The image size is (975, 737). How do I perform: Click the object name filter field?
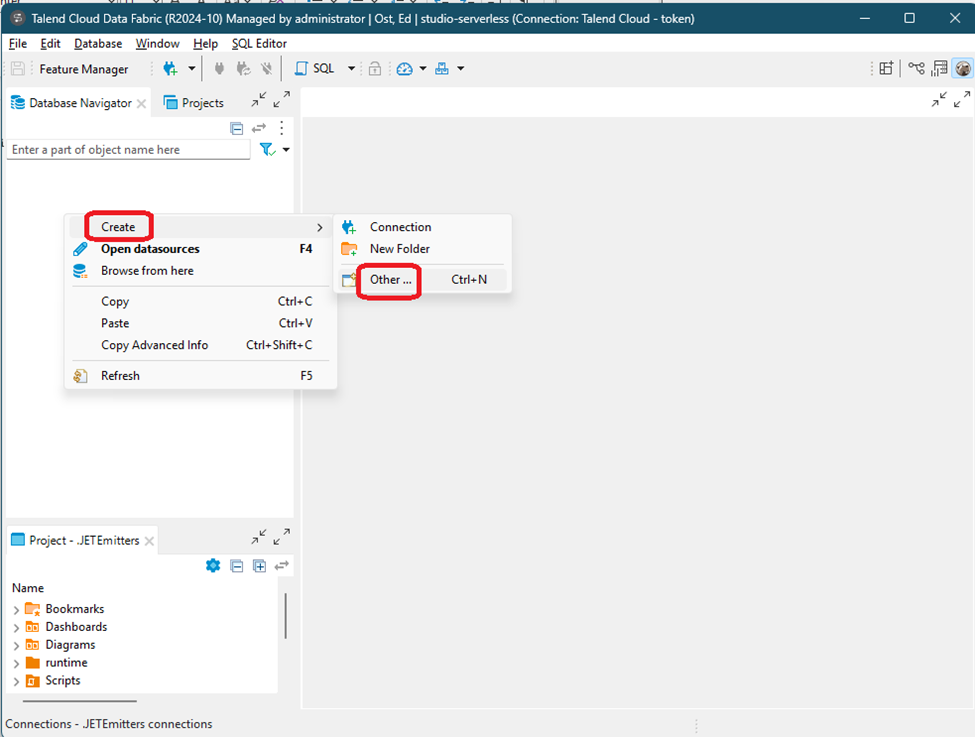click(128, 149)
